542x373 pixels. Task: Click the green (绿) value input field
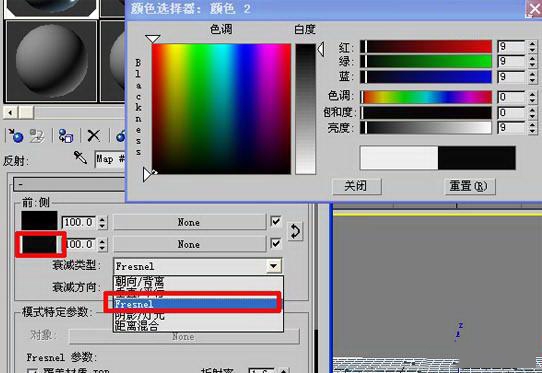point(511,62)
